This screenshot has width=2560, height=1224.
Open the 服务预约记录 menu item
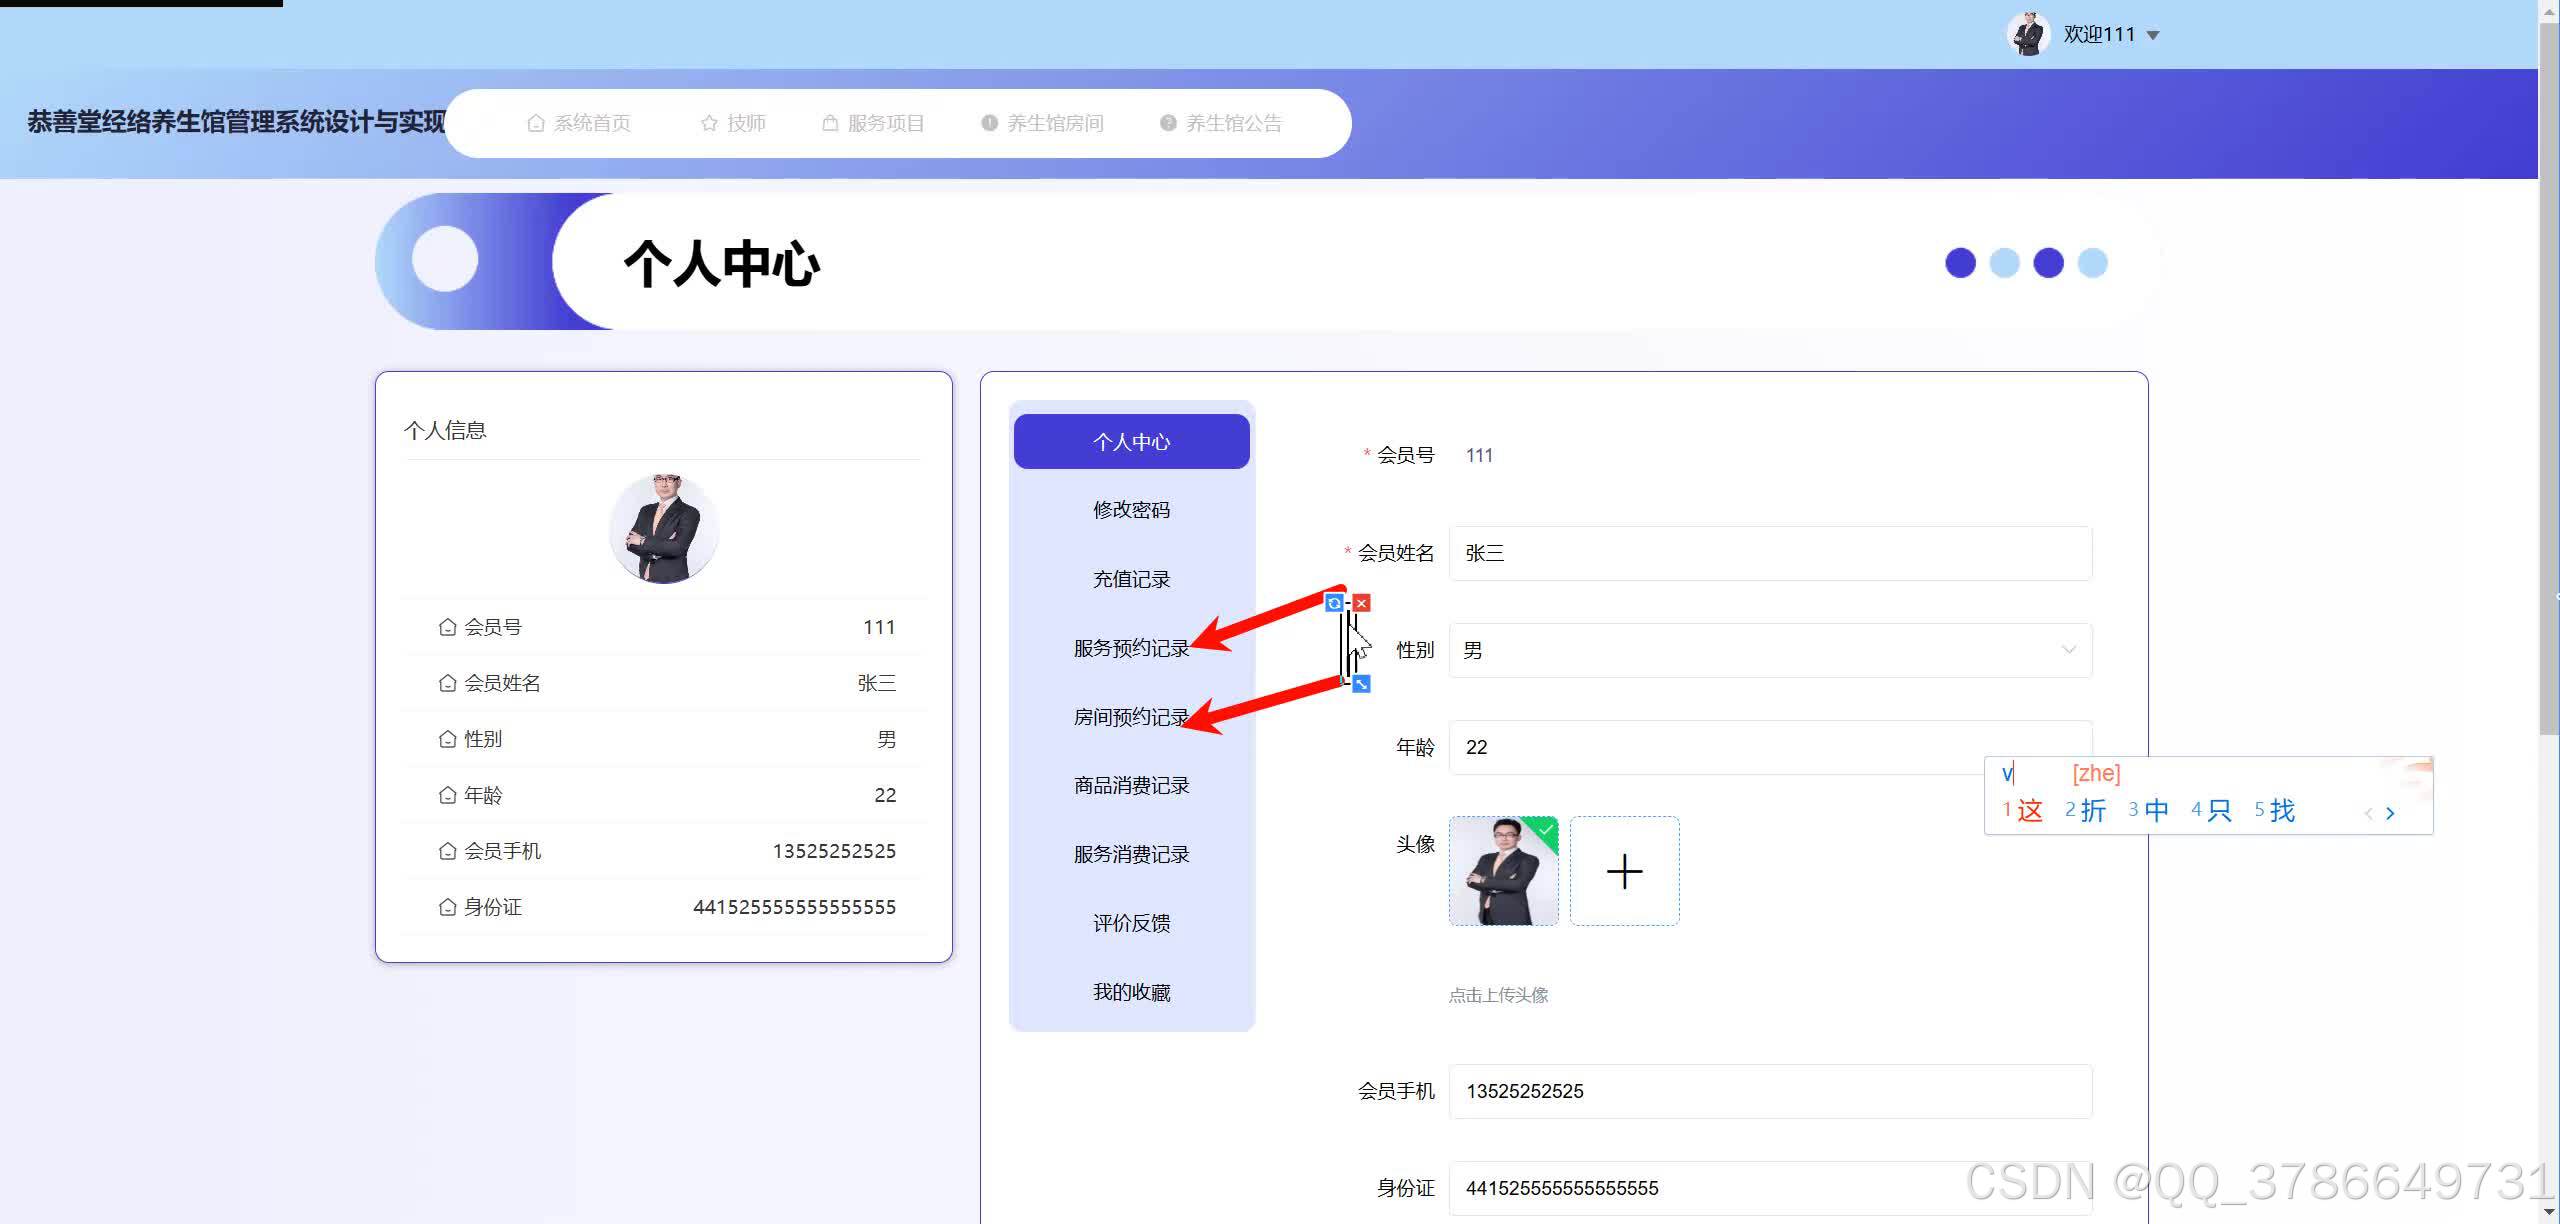1130,648
